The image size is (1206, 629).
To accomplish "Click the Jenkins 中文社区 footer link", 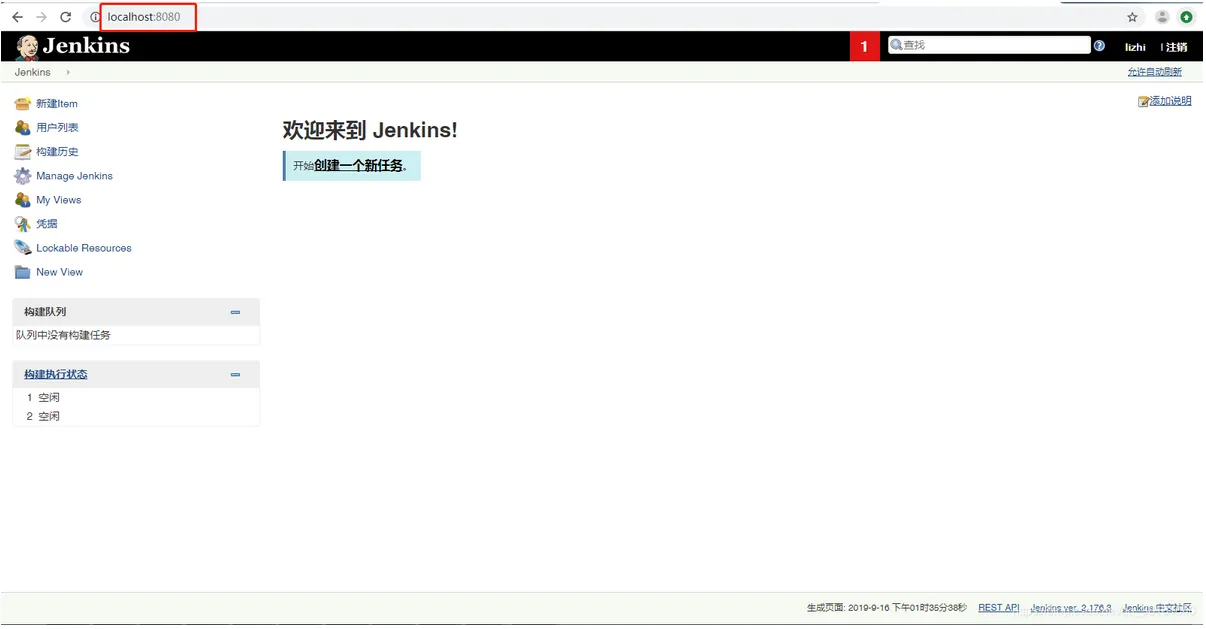I will (x=1157, y=608).
